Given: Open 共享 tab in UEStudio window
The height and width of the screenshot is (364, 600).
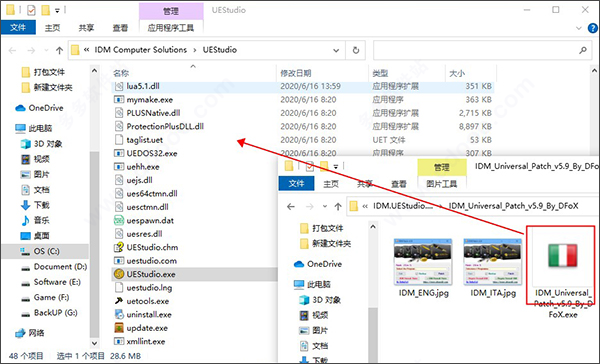Looking at the screenshot, I should [x=86, y=28].
